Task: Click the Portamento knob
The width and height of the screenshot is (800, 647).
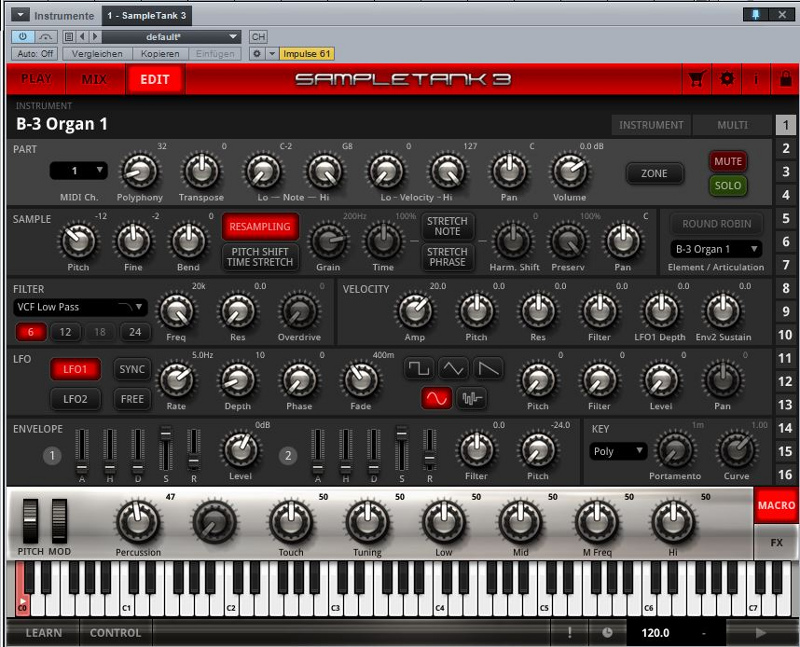Action: click(675, 451)
